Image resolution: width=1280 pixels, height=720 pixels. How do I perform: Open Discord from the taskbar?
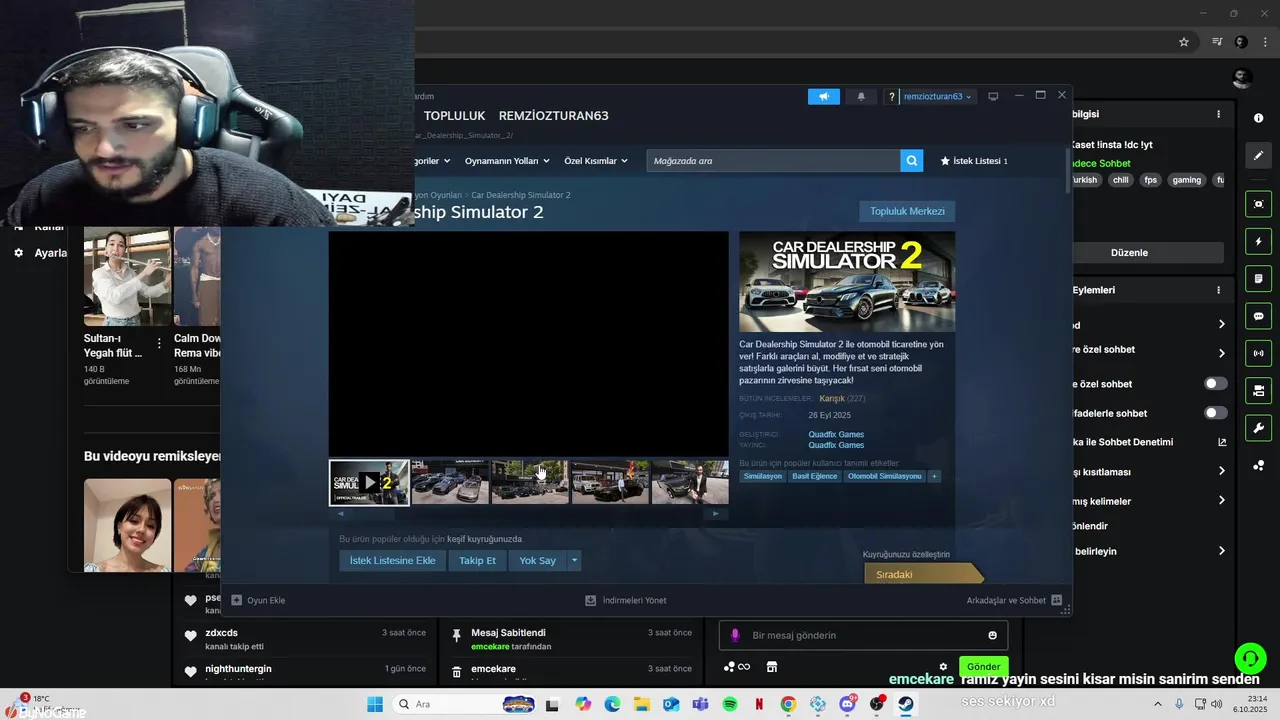coord(847,704)
